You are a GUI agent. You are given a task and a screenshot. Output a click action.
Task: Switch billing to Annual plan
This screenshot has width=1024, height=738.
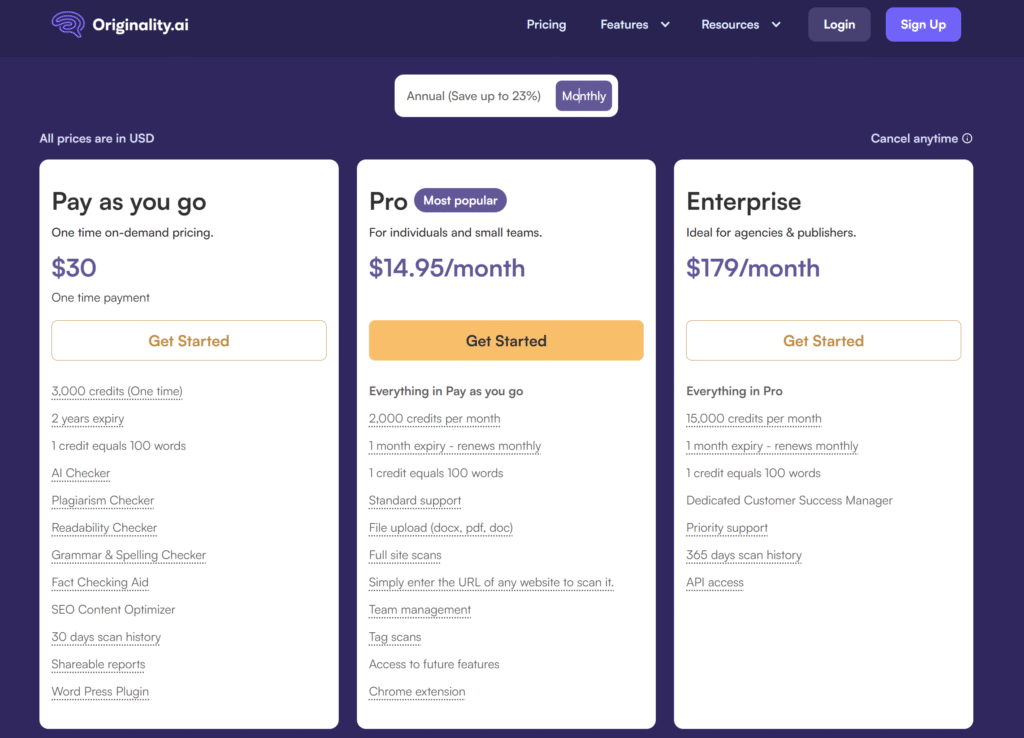(x=473, y=96)
